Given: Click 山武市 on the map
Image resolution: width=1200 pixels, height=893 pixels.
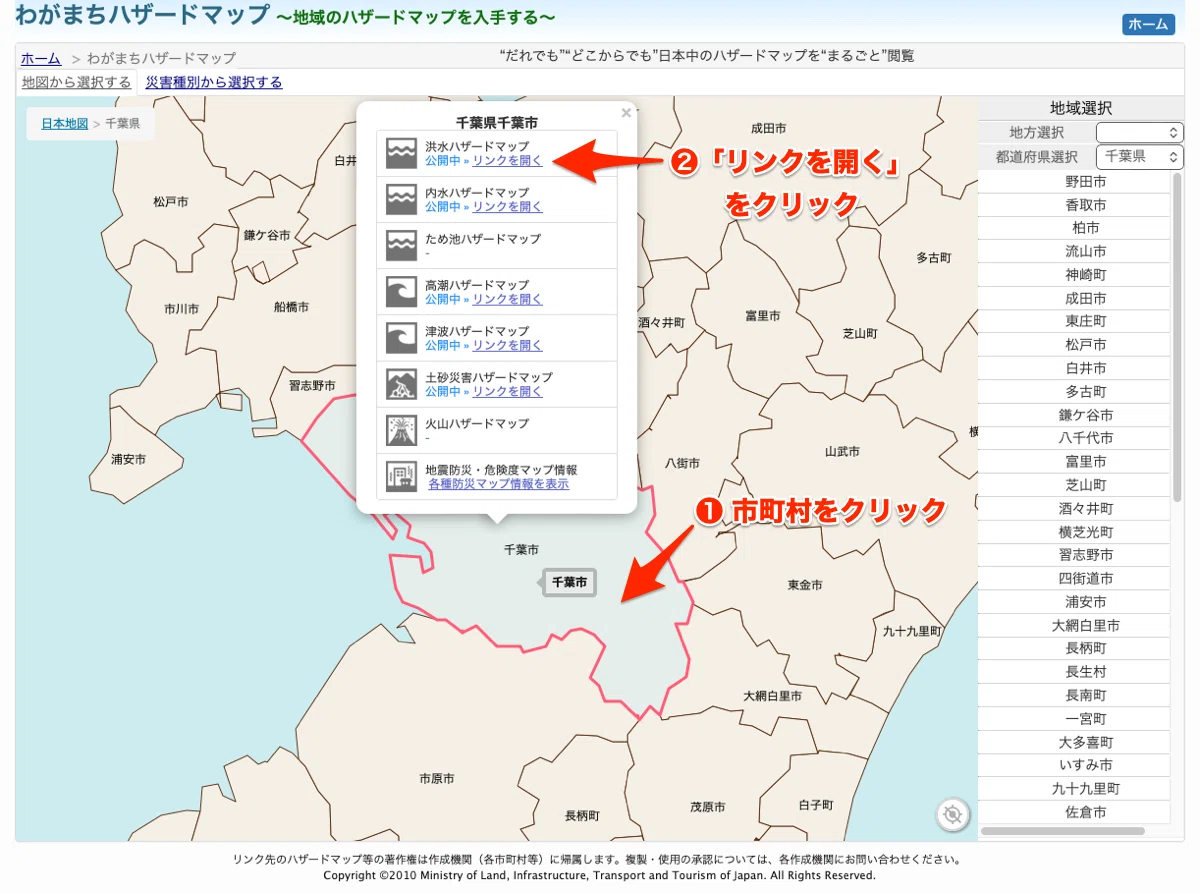Looking at the screenshot, I should coord(842,451).
